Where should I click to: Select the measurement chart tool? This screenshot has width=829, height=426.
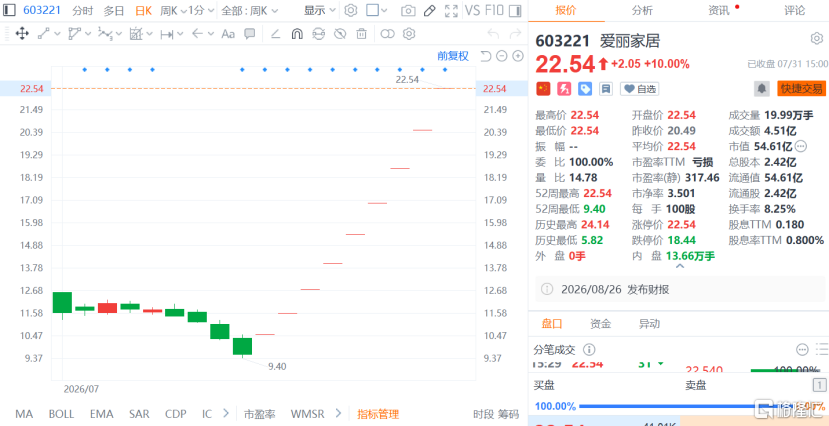pyautogui.click(x=135, y=34)
